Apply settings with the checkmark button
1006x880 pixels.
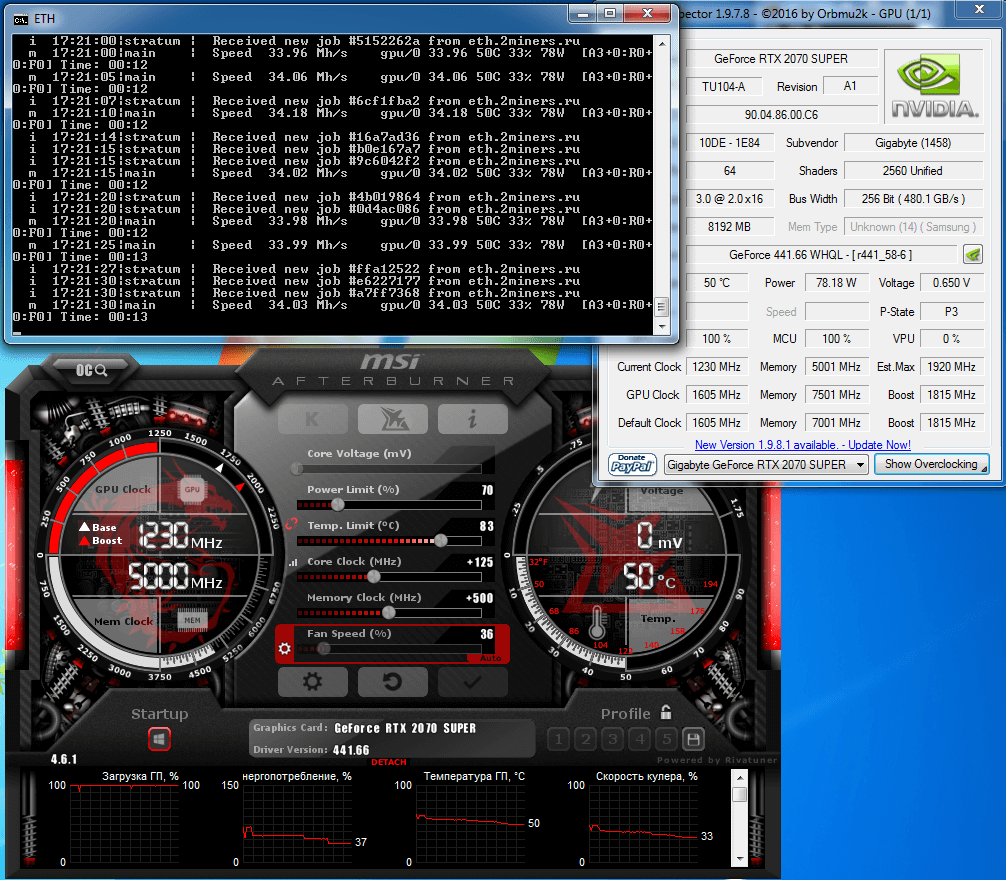(x=472, y=682)
